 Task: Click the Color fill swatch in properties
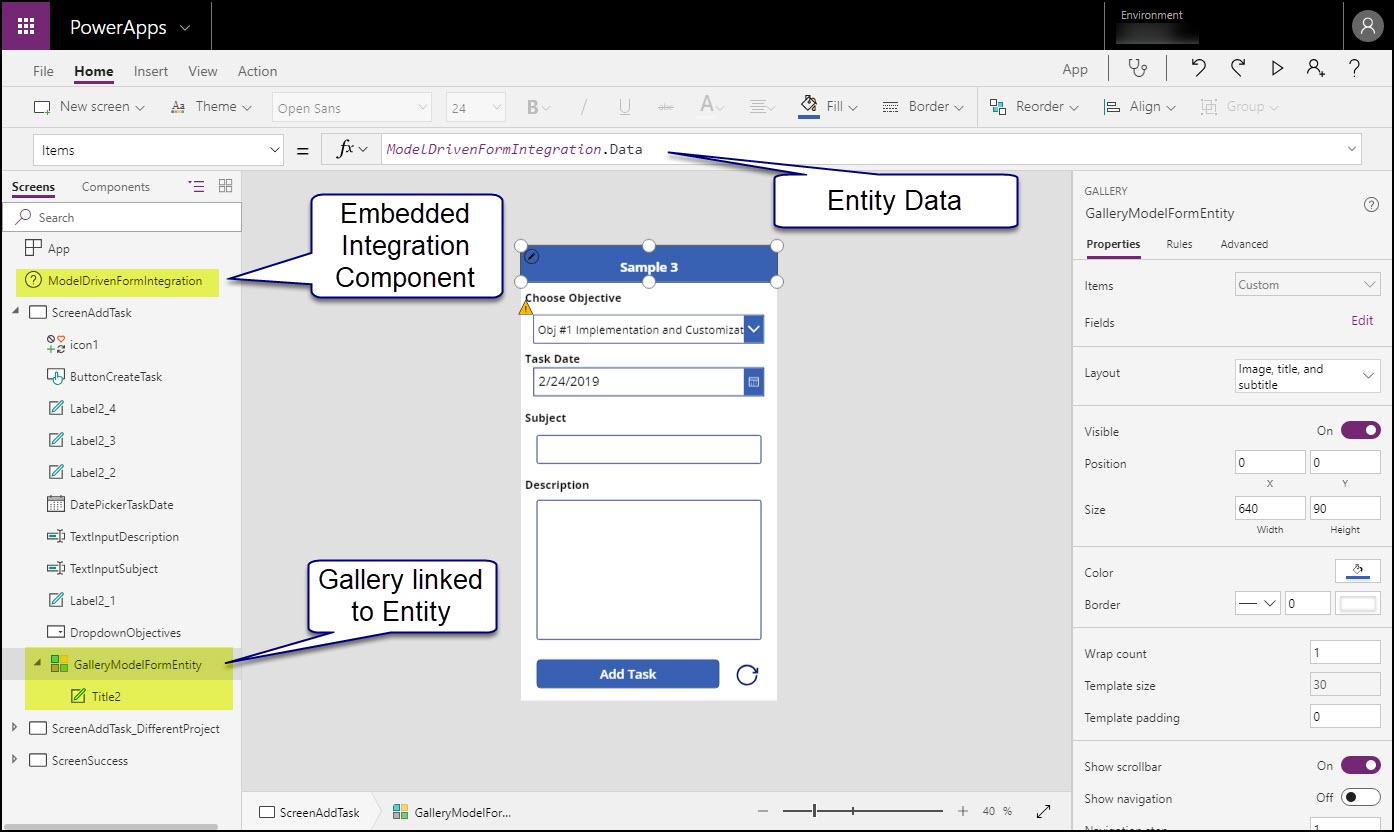[1357, 572]
